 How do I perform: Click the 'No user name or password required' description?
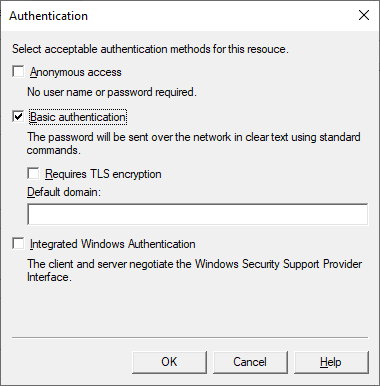coord(112,92)
